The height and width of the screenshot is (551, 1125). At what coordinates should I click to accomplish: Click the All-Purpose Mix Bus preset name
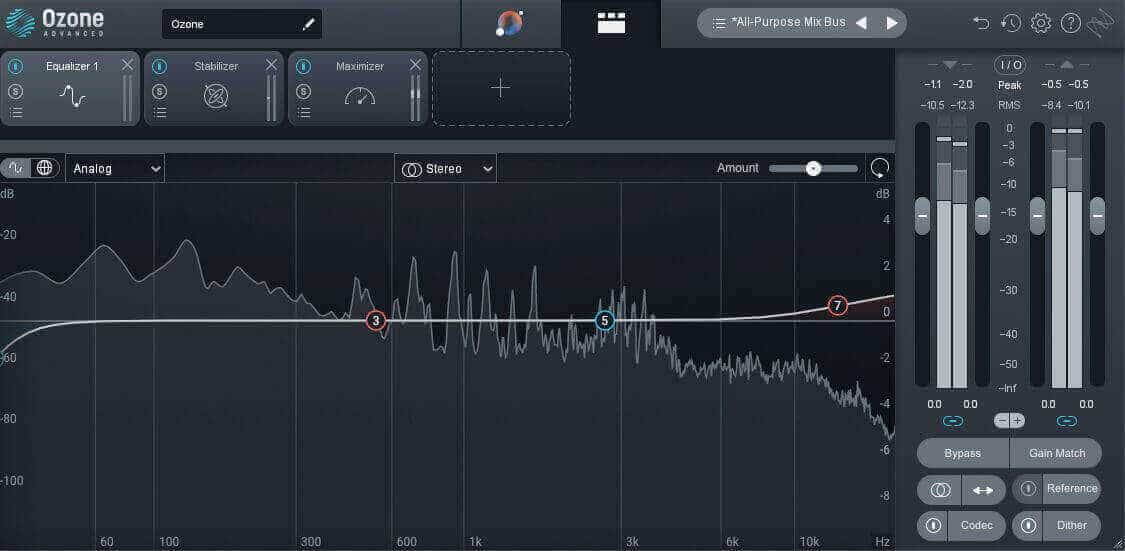point(789,22)
